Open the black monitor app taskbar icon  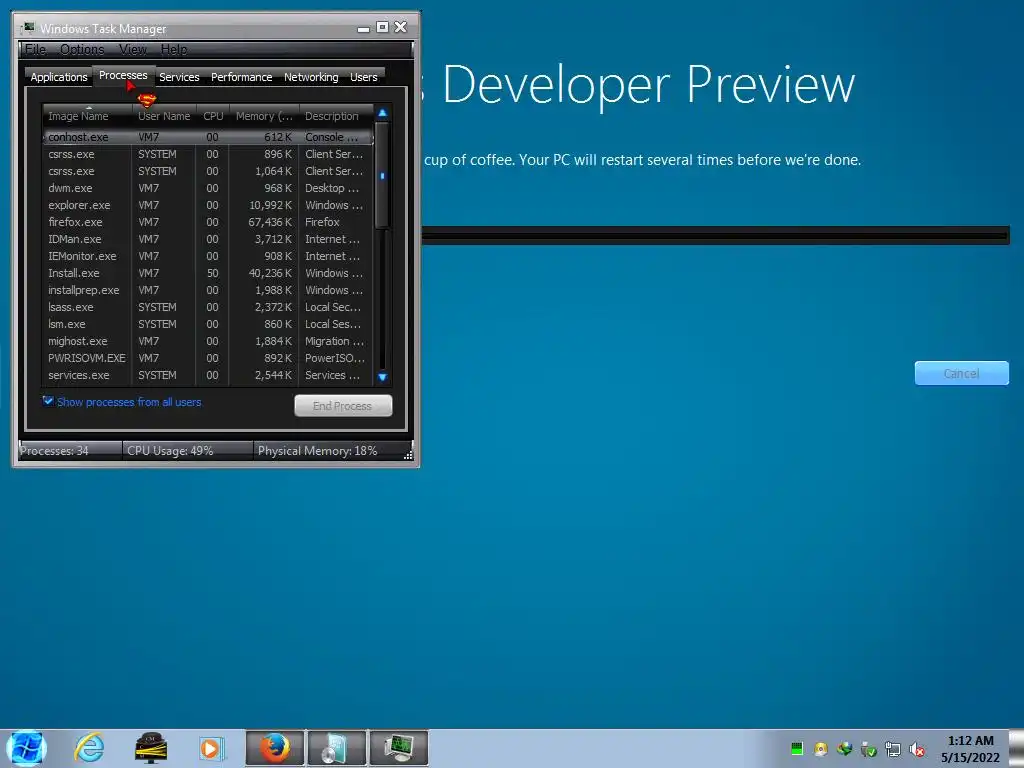point(151,748)
